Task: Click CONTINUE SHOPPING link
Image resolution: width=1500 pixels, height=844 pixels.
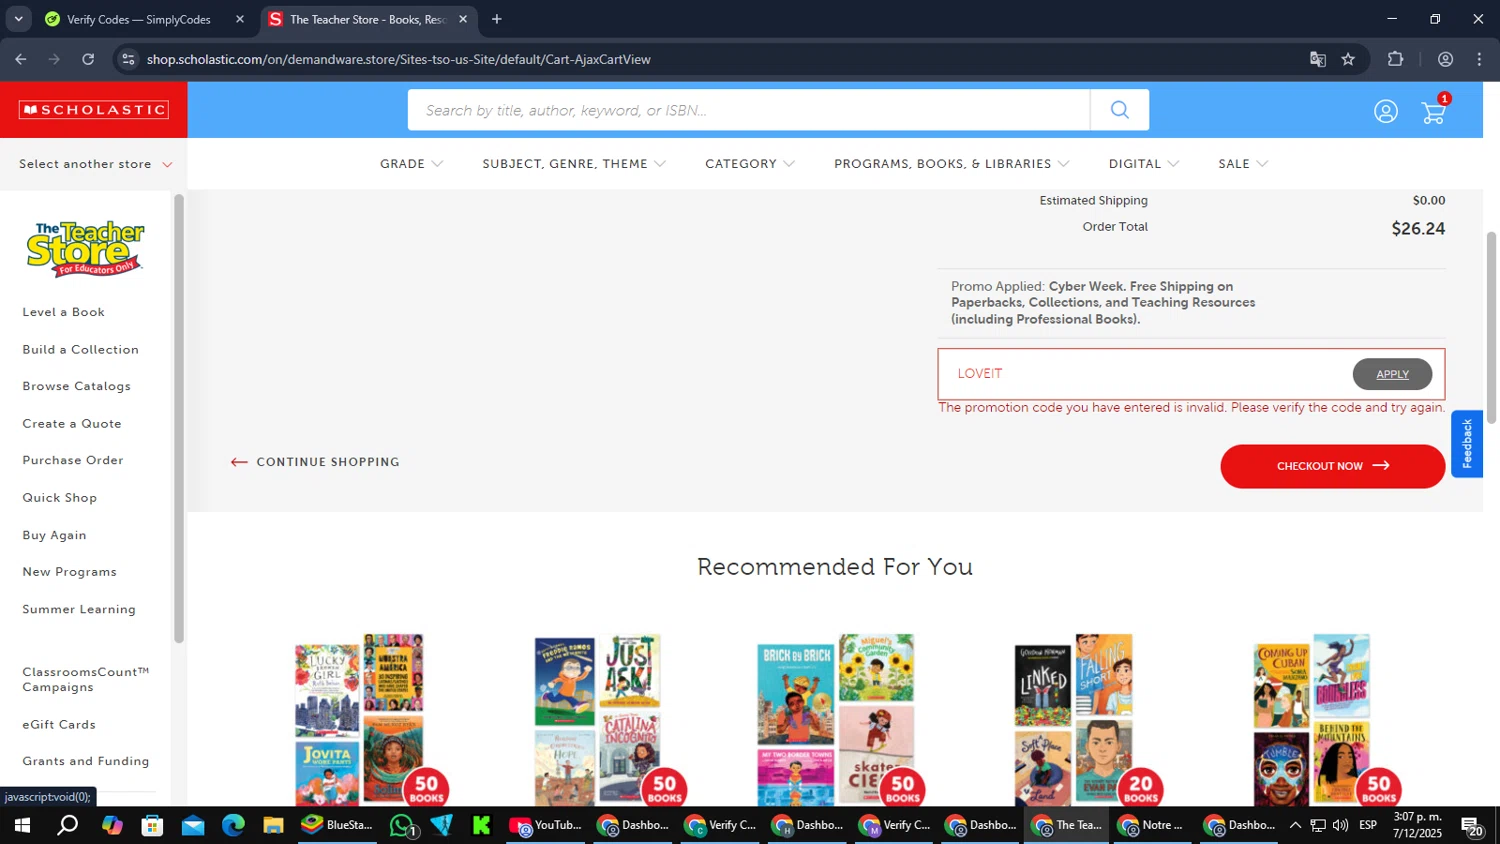Action: click(315, 462)
